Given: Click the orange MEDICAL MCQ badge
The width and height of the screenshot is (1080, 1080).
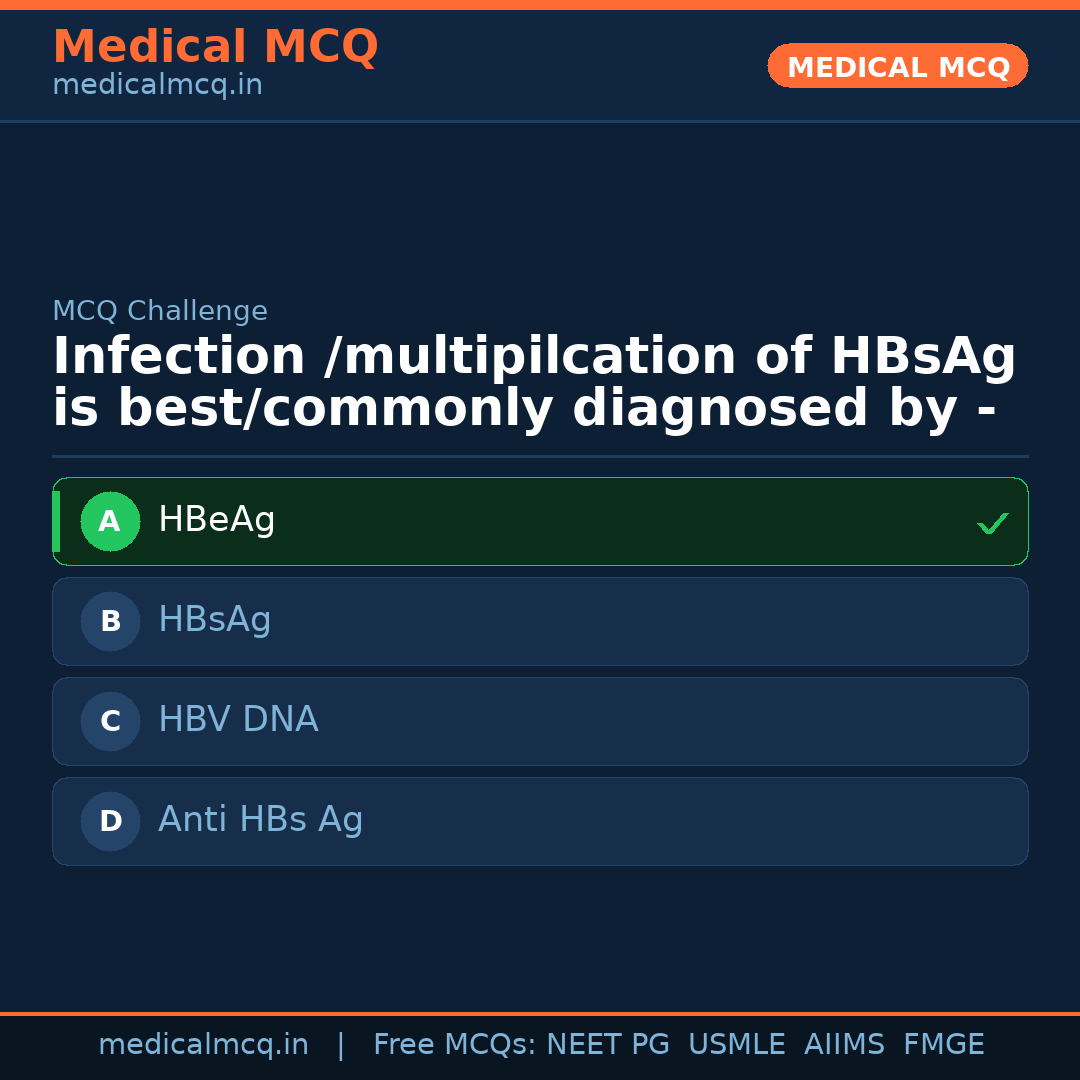Looking at the screenshot, I should [x=897, y=66].
